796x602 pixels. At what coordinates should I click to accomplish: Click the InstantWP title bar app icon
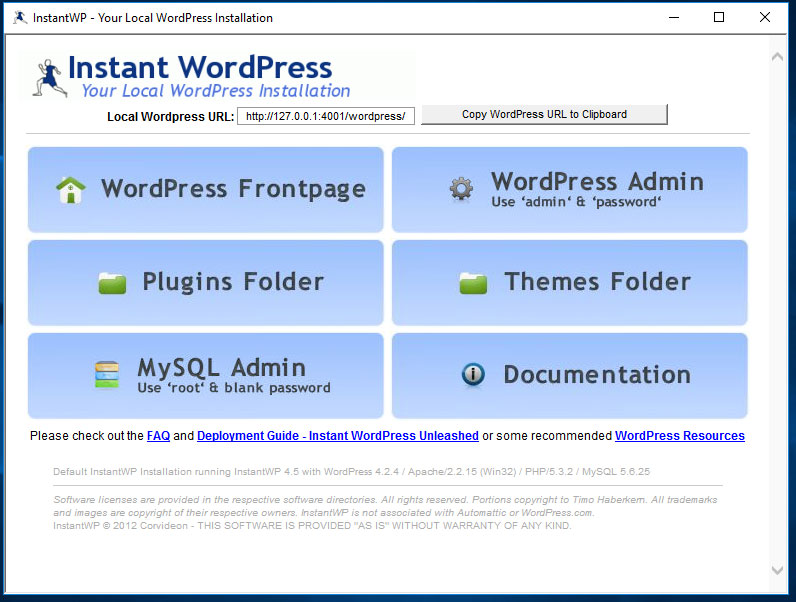point(20,18)
